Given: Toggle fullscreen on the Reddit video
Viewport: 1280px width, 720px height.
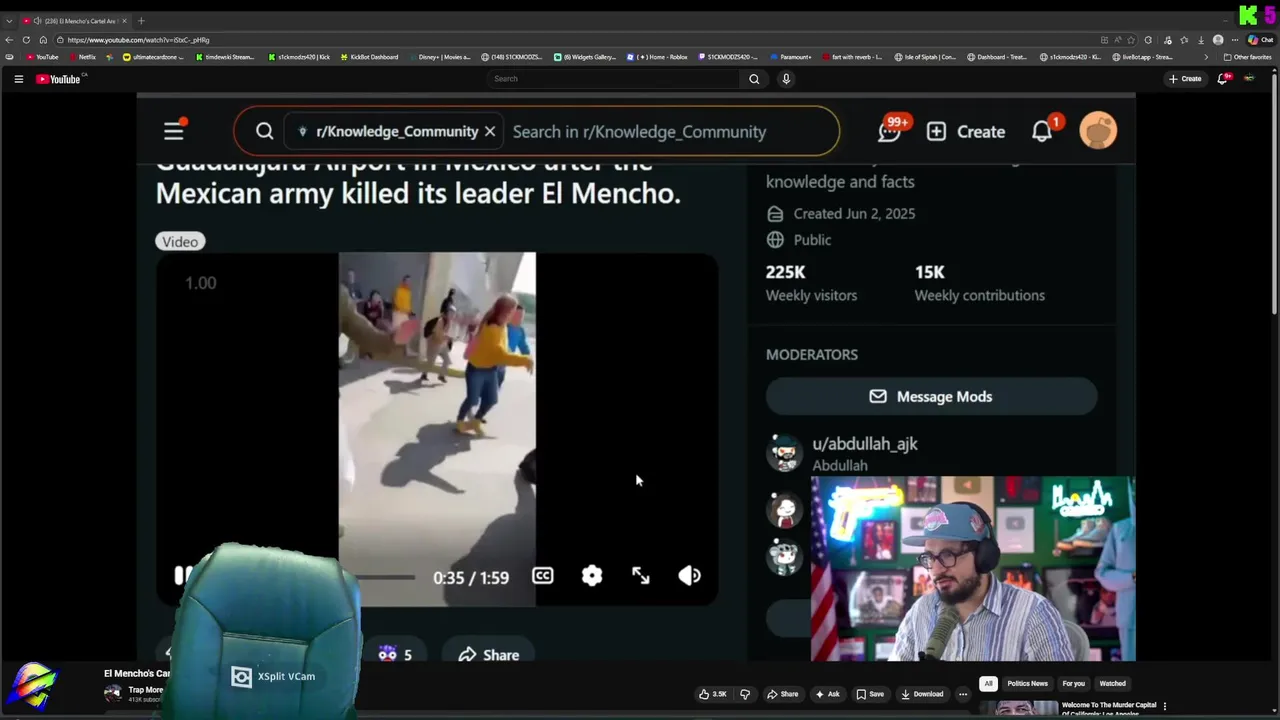Looking at the screenshot, I should click(x=641, y=576).
